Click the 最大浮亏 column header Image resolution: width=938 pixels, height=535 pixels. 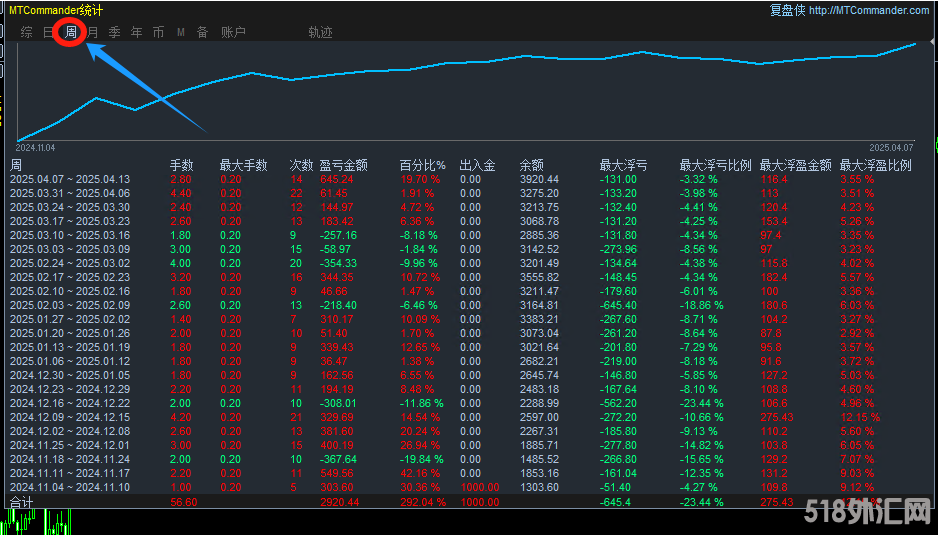pos(623,165)
